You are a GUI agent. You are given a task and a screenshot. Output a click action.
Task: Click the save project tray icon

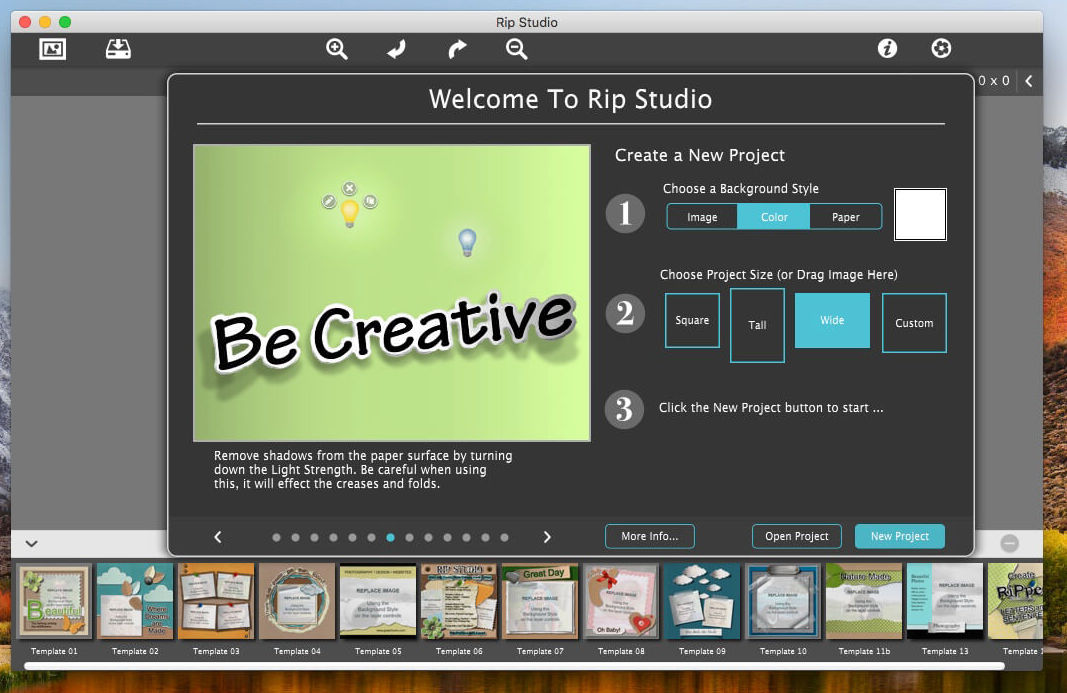click(x=118, y=49)
